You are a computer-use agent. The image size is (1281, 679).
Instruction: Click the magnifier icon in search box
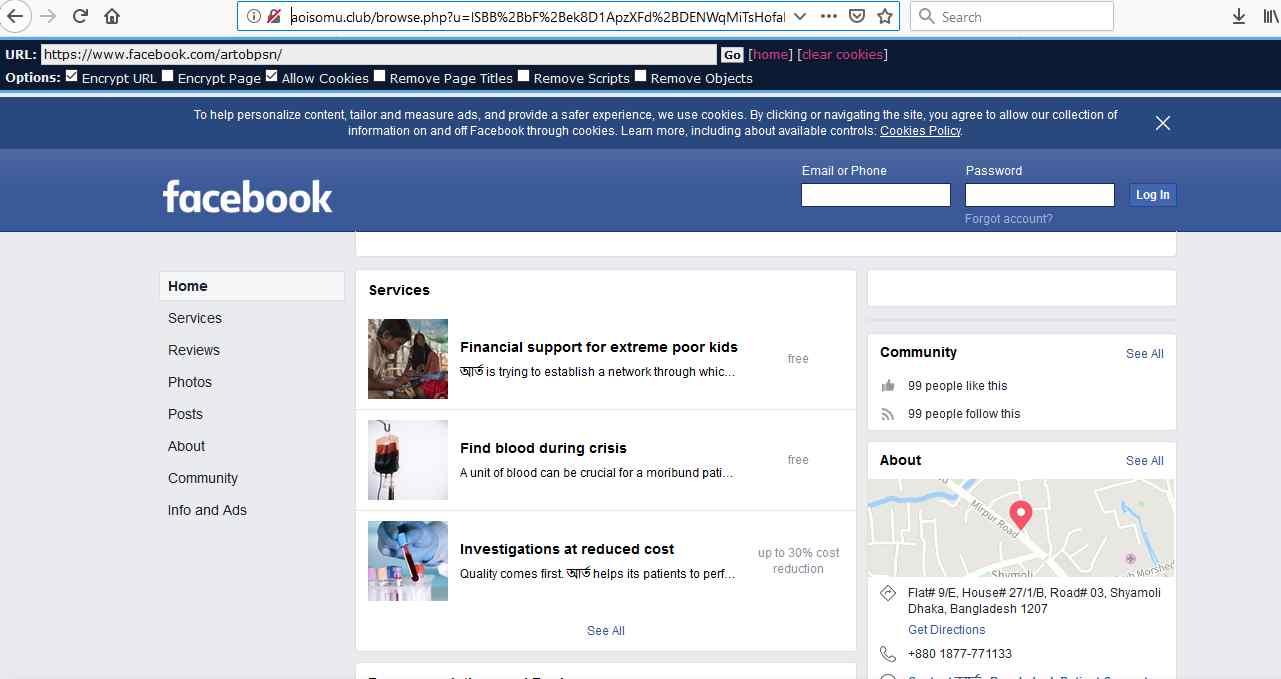[x=927, y=16]
